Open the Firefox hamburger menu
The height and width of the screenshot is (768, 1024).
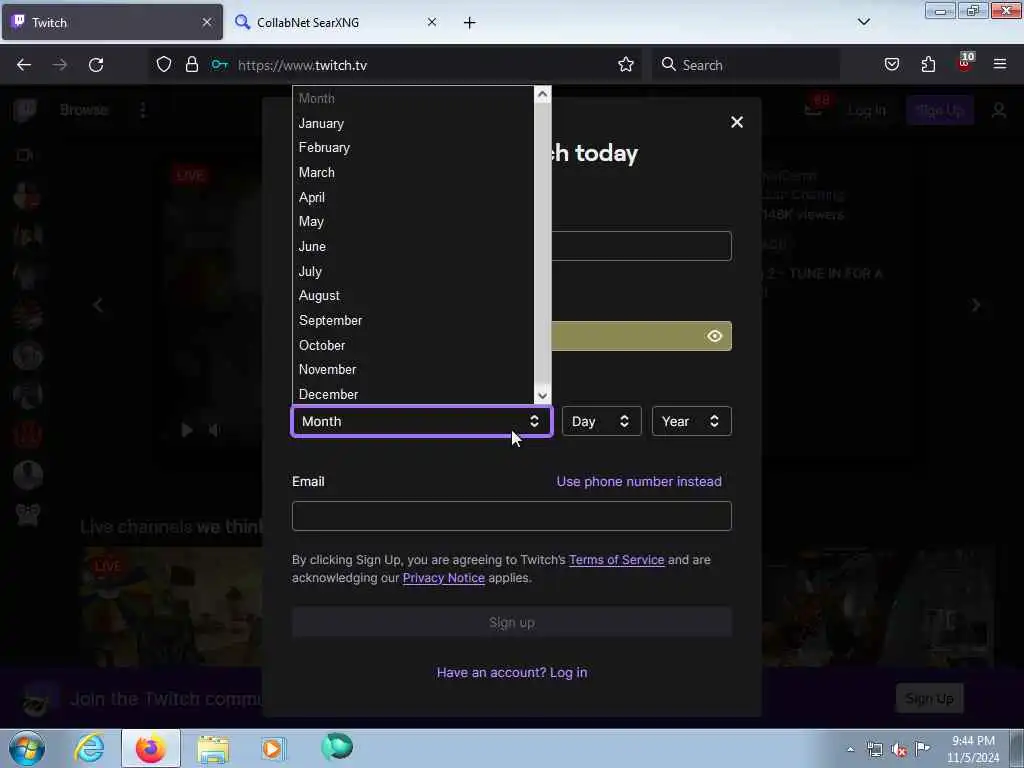999,65
